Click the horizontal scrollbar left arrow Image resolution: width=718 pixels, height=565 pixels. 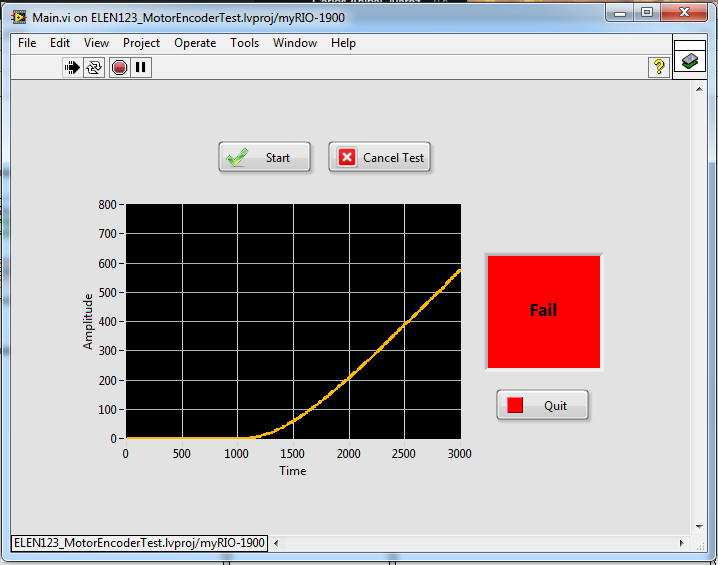276,543
